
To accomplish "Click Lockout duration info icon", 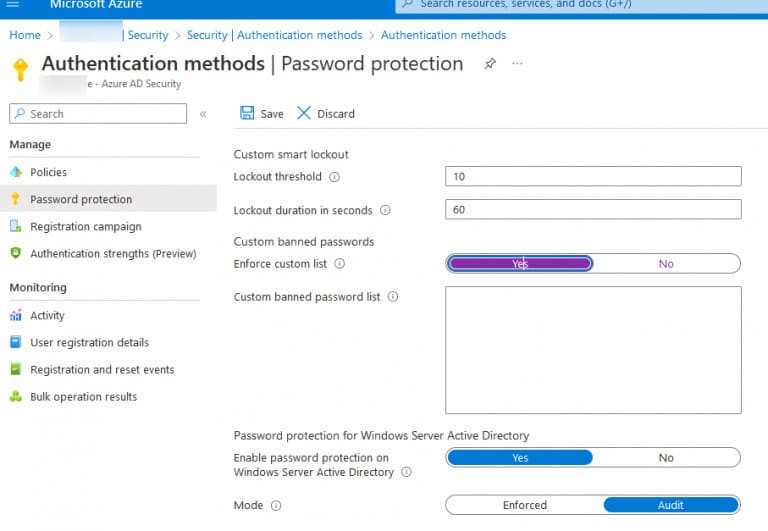I will point(385,210).
